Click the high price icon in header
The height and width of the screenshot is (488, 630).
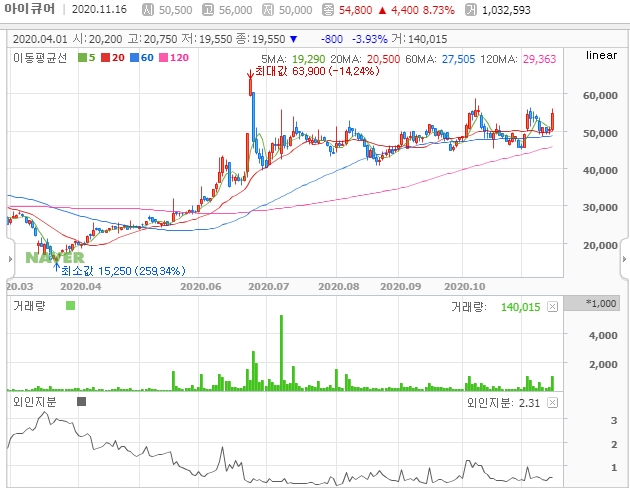[x=208, y=10]
